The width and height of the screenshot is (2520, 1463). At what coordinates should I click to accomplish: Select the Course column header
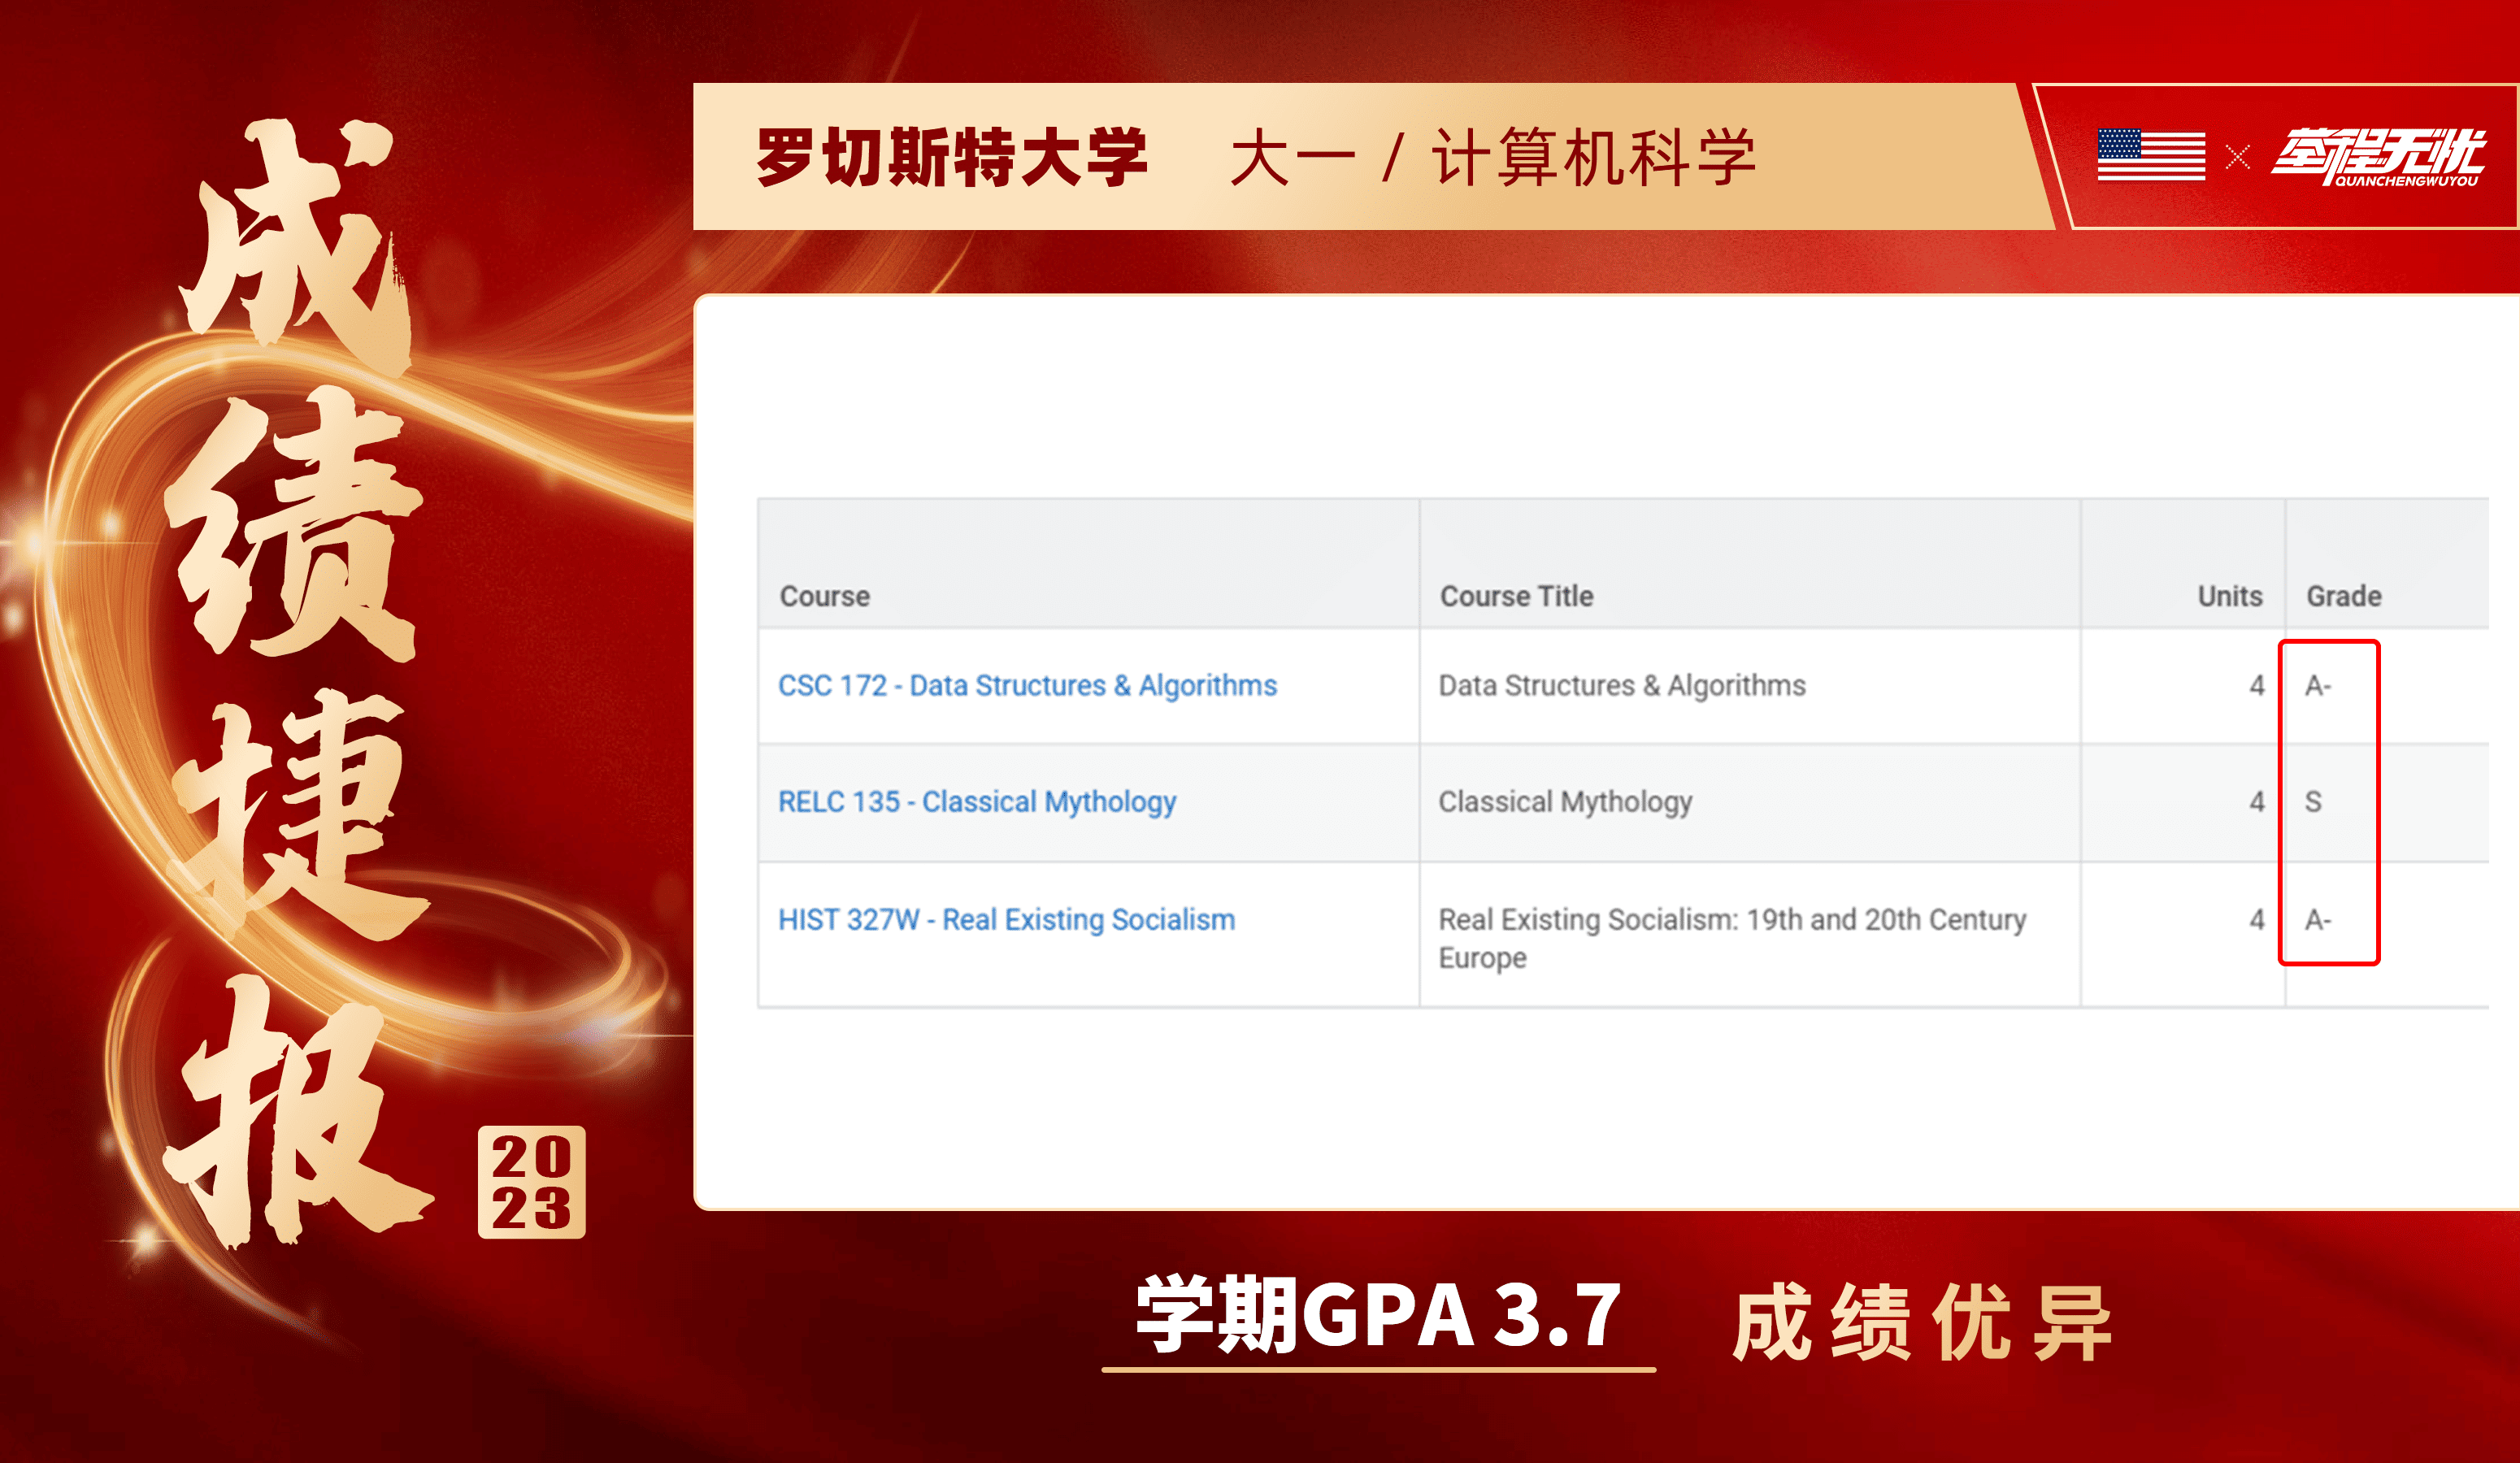(x=823, y=595)
